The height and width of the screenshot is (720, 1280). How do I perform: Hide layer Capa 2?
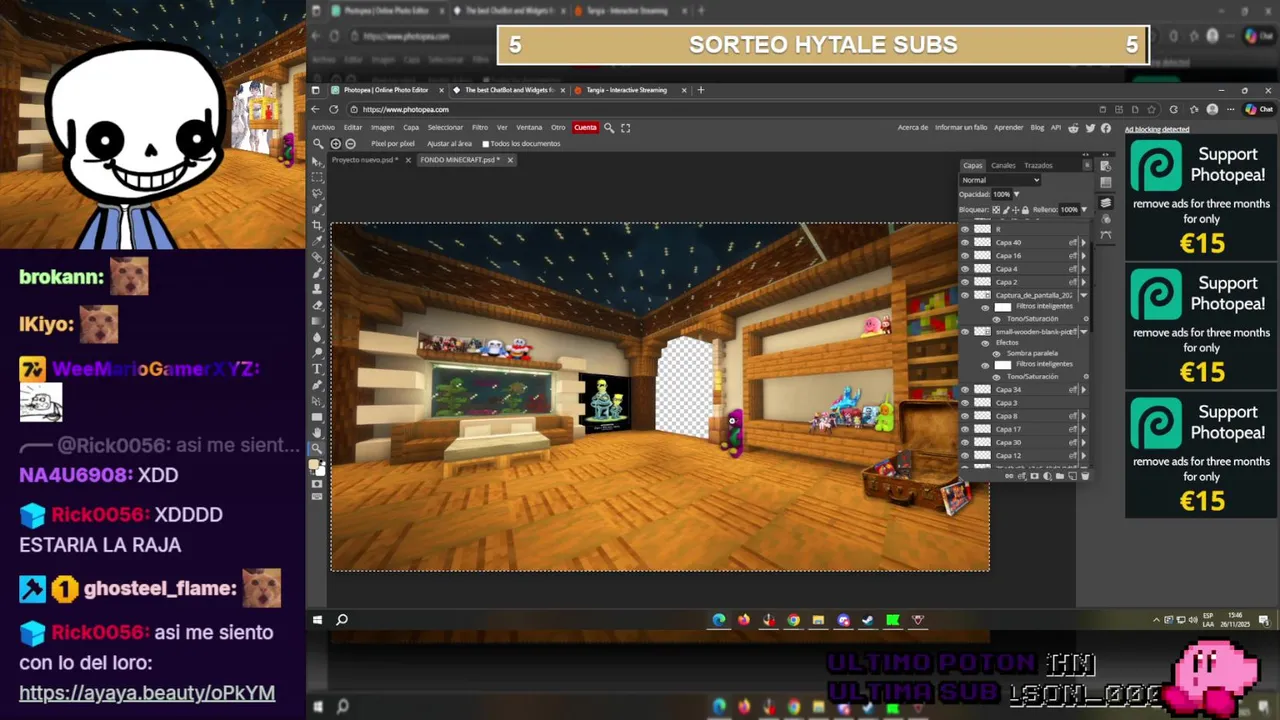(x=965, y=281)
